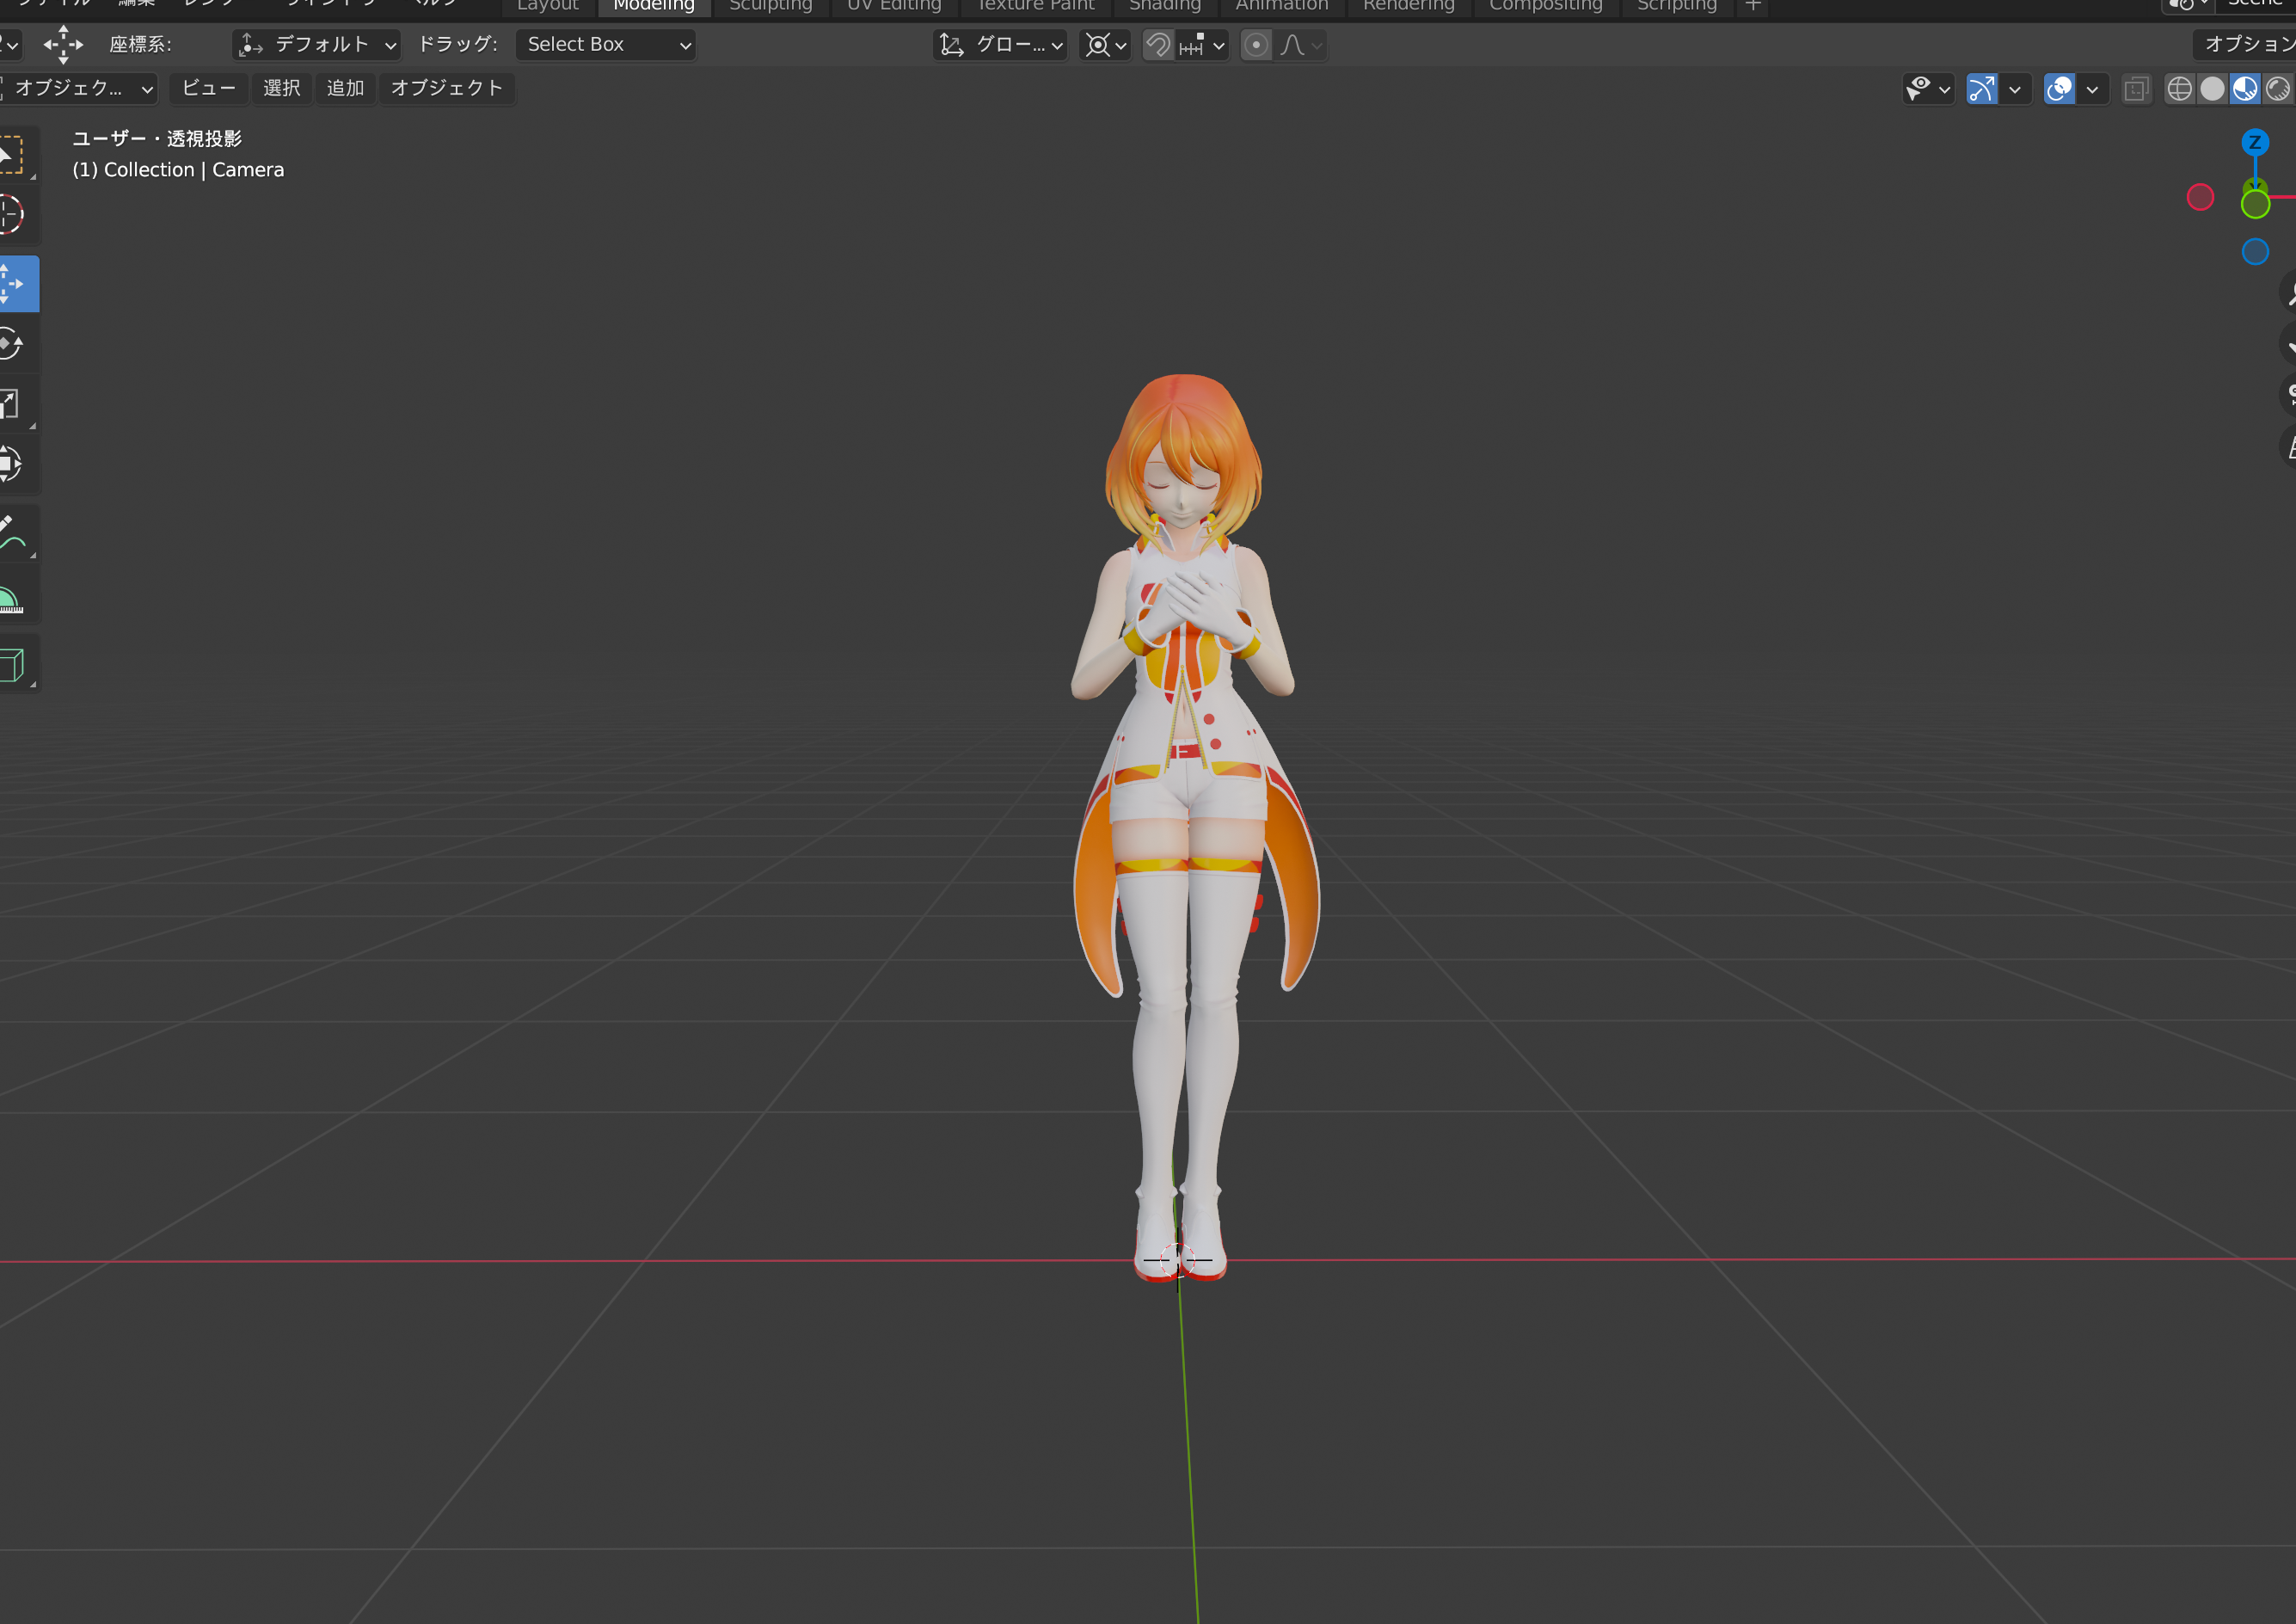The image size is (2296, 1624).
Task: Open the 追加 menu
Action: pos(346,89)
